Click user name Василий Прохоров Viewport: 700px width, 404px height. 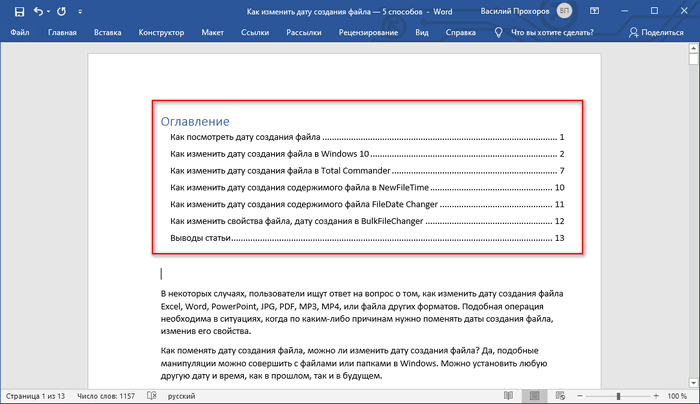pos(515,12)
